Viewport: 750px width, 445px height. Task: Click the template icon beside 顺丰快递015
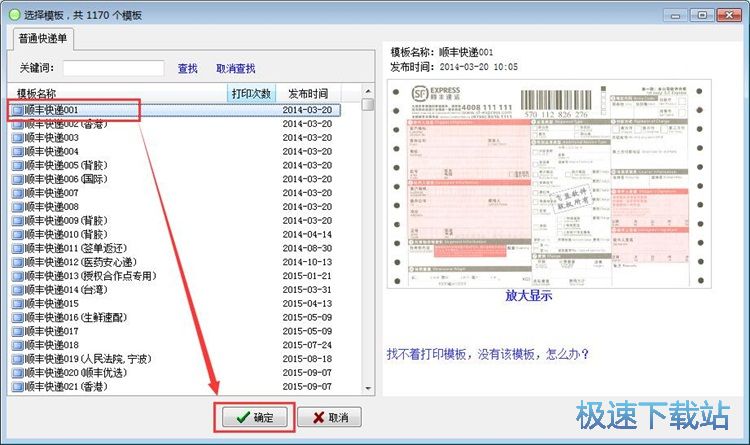pyautogui.click(x=18, y=304)
